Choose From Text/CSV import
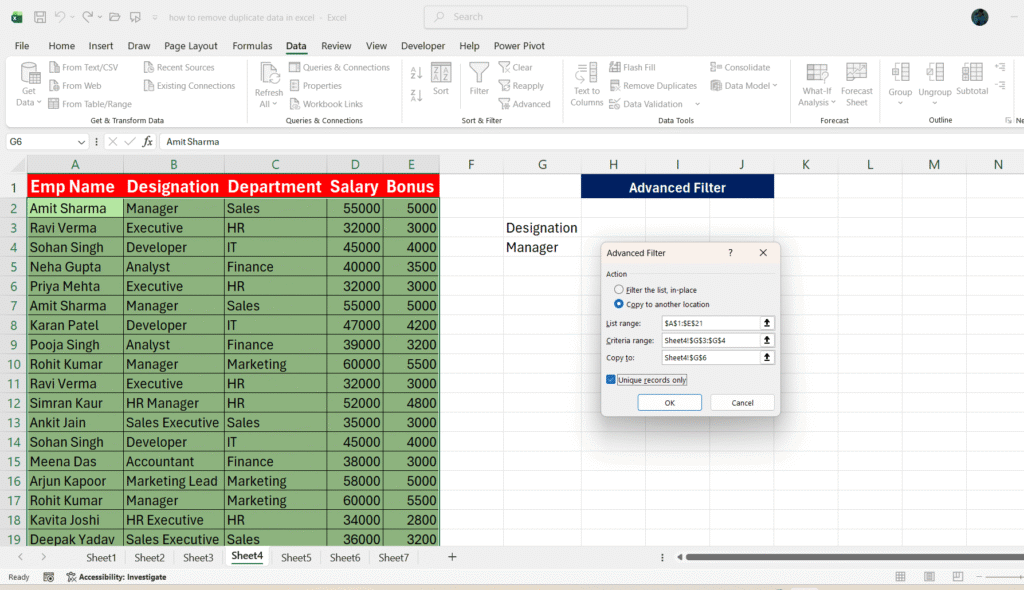 point(84,67)
